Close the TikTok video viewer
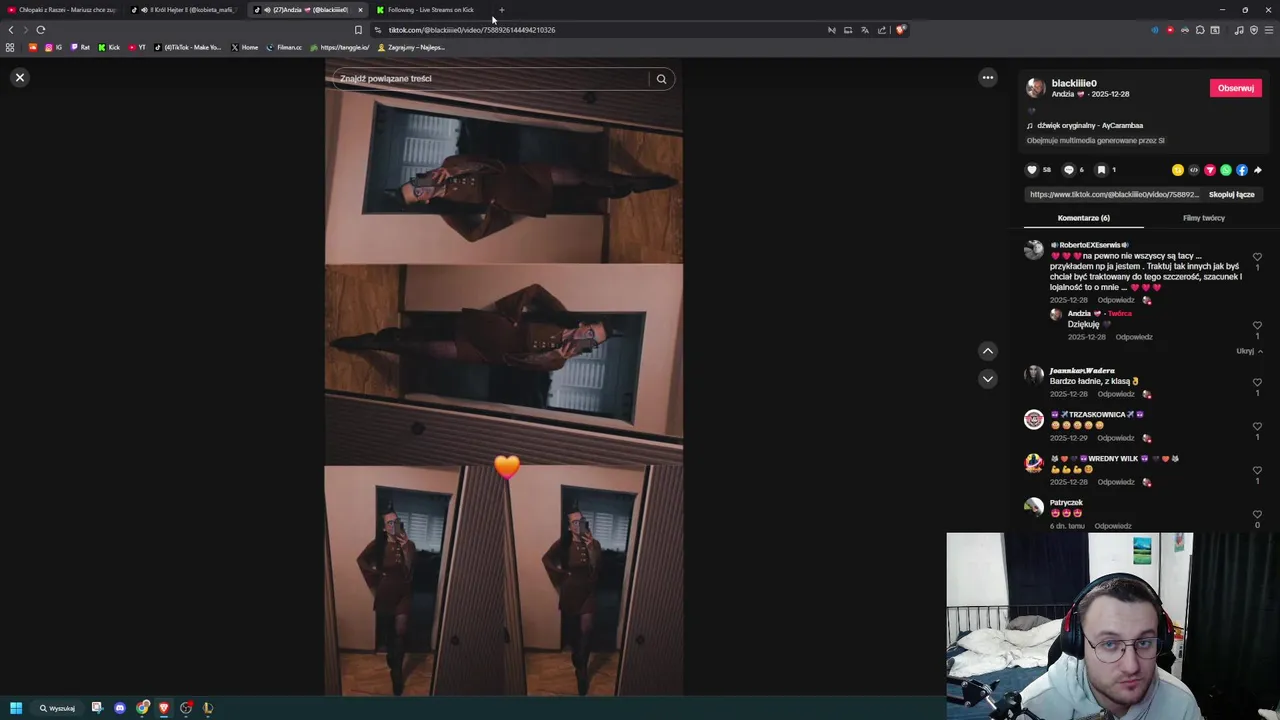 tap(19, 77)
